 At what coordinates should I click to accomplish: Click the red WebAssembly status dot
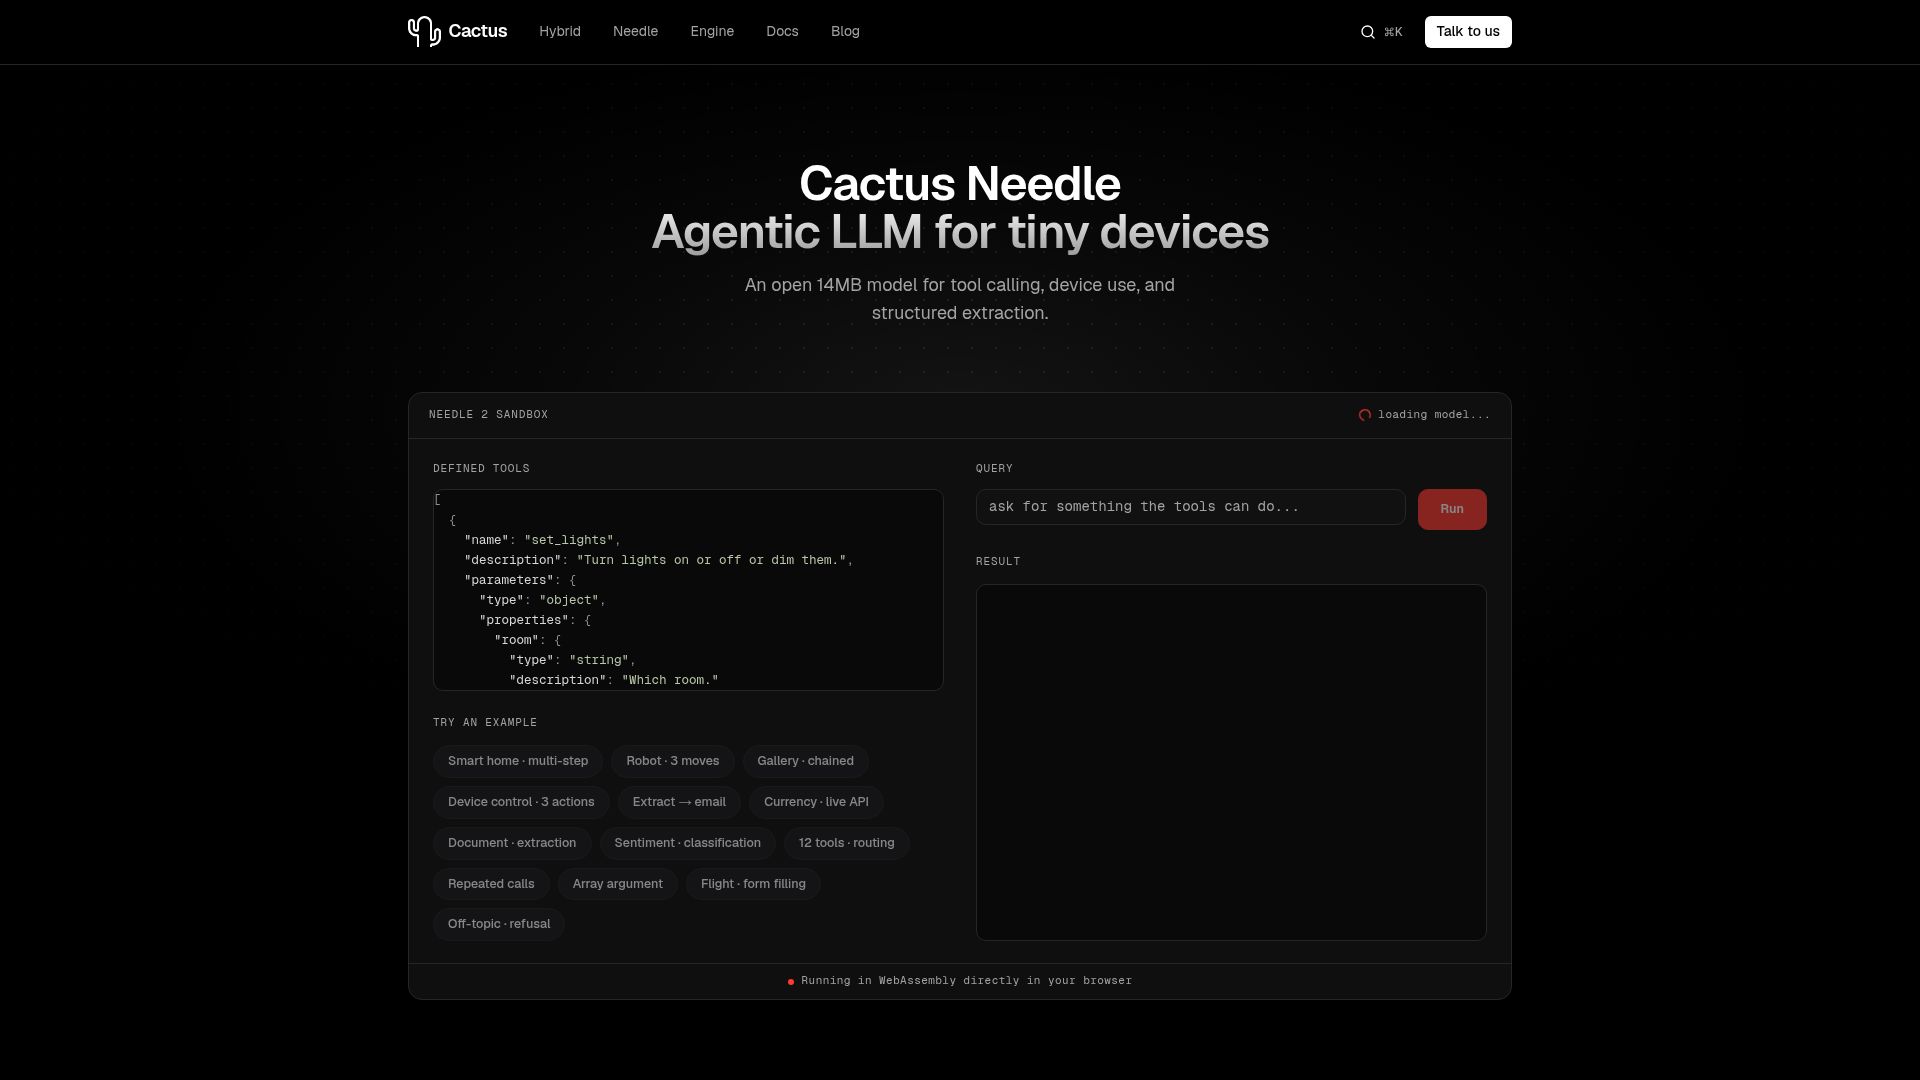point(791,982)
